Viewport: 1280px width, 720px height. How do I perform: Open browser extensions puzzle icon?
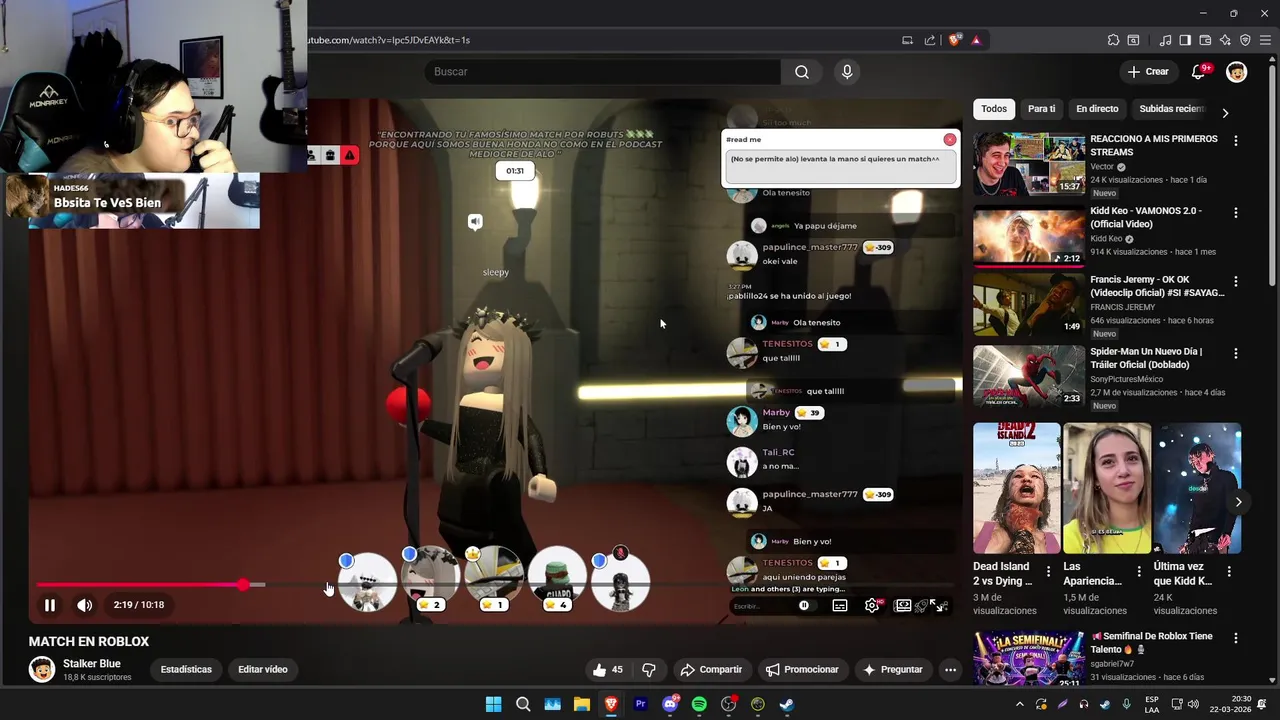(x=1113, y=40)
